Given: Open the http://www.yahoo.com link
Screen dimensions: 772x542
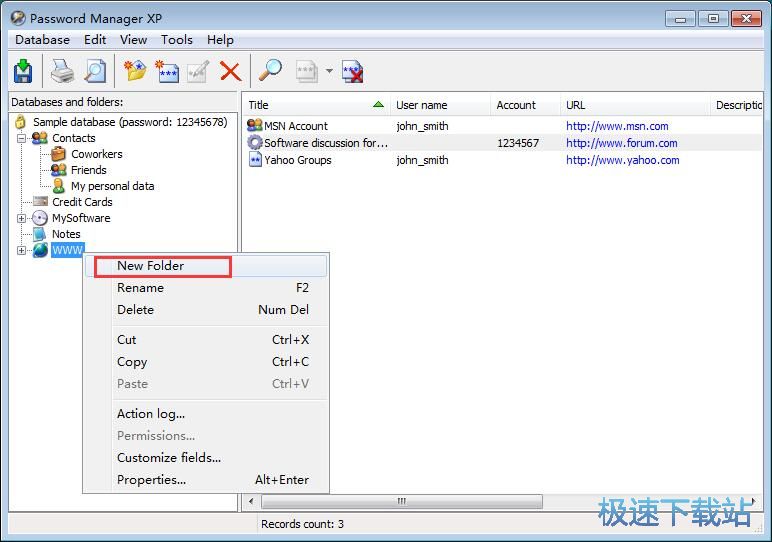Looking at the screenshot, I should tap(622, 160).
